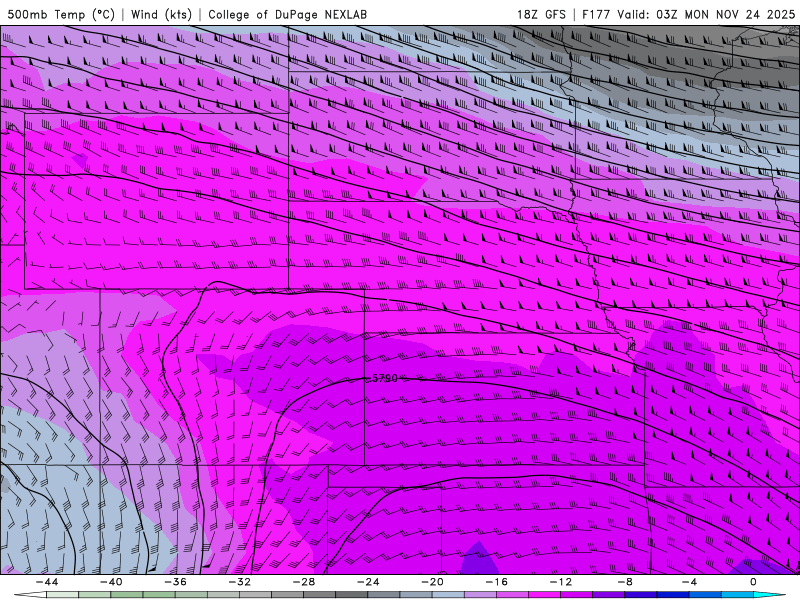Screen dimensions: 800x600
Task: Click the '-40' colorbar label
Action: (x=111, y=582)
